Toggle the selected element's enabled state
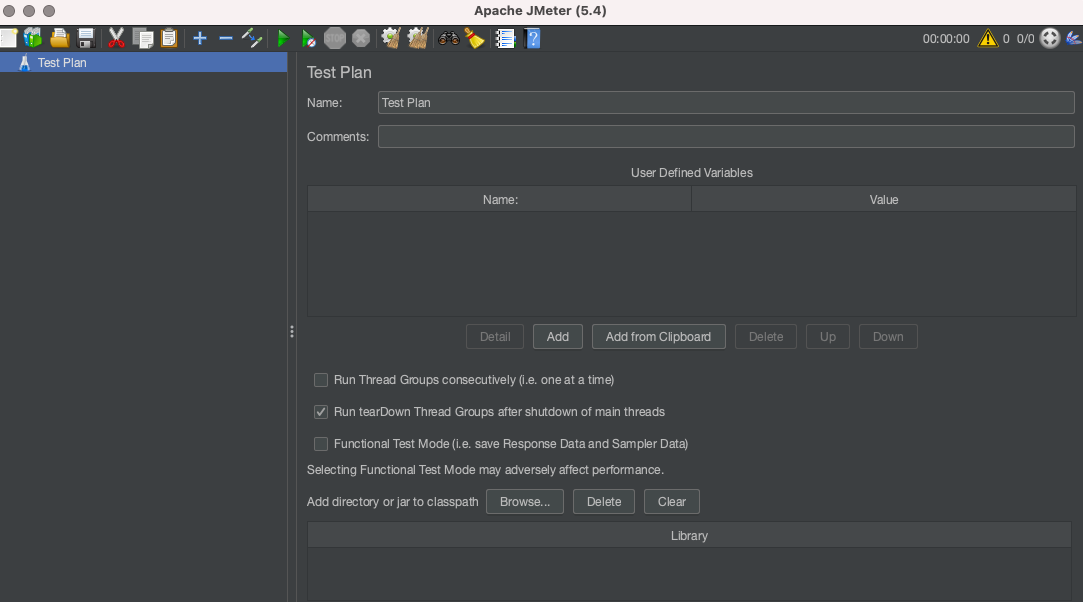 [x=251, y=37]
